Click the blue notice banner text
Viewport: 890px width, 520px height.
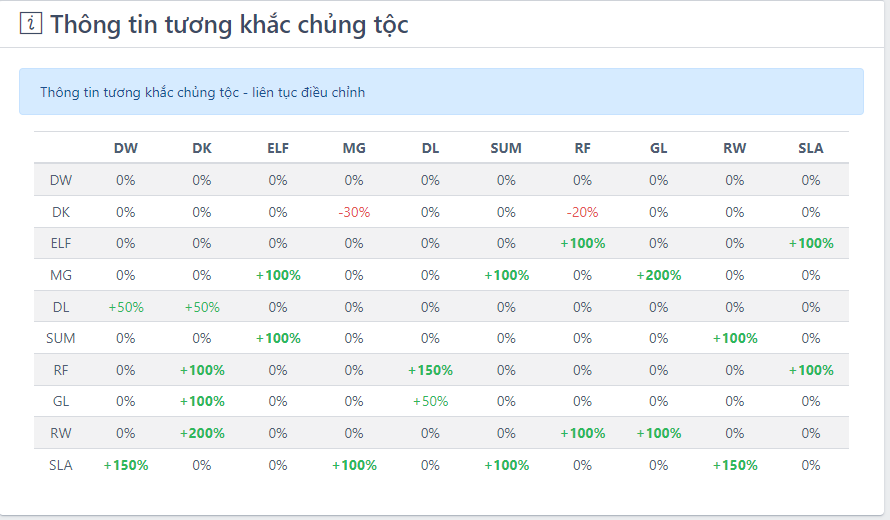coord(203,92)
